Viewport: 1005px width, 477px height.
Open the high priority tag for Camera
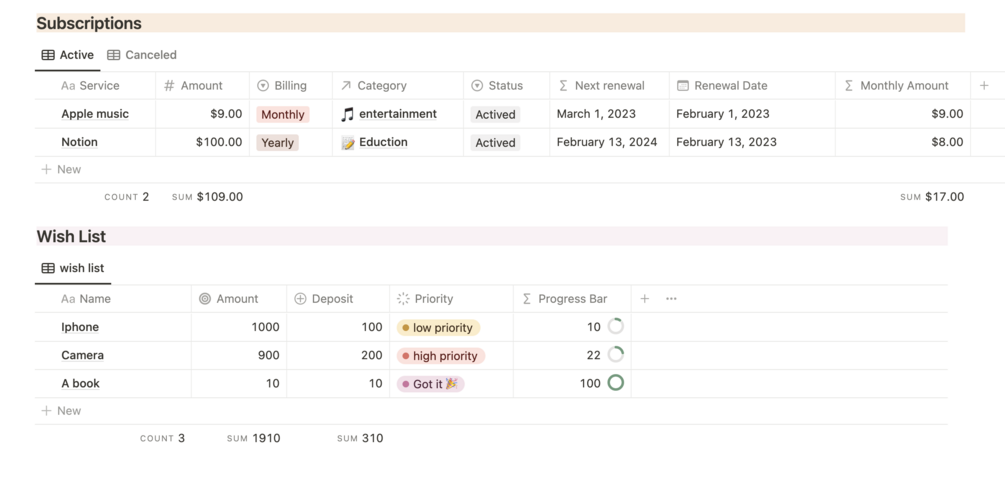[x=440, y=356]
